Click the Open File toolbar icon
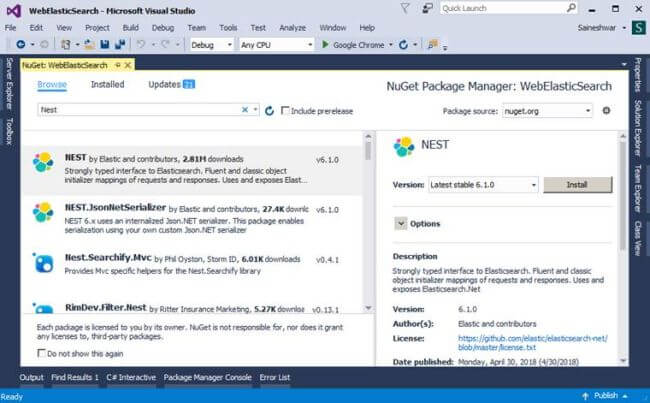 89,44
